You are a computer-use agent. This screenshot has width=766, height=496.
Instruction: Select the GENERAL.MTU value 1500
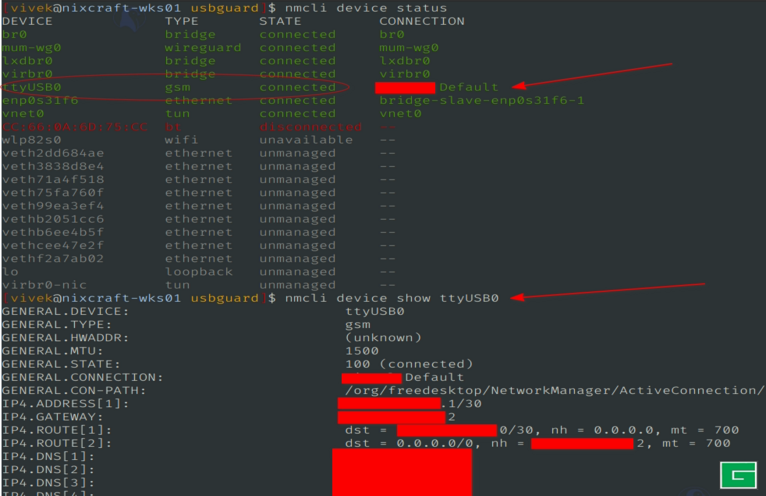(x=361, y=350)
